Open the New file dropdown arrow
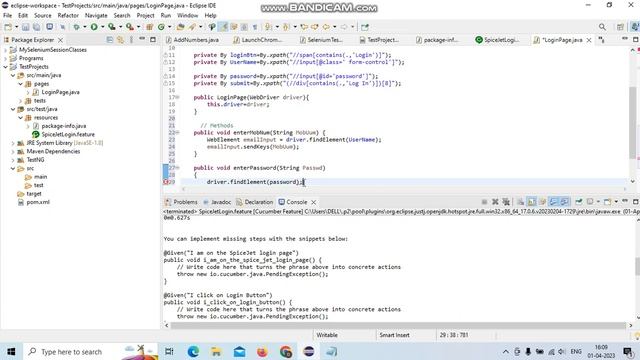The height and width of the screenshot is (360, 640). point(16,27)
